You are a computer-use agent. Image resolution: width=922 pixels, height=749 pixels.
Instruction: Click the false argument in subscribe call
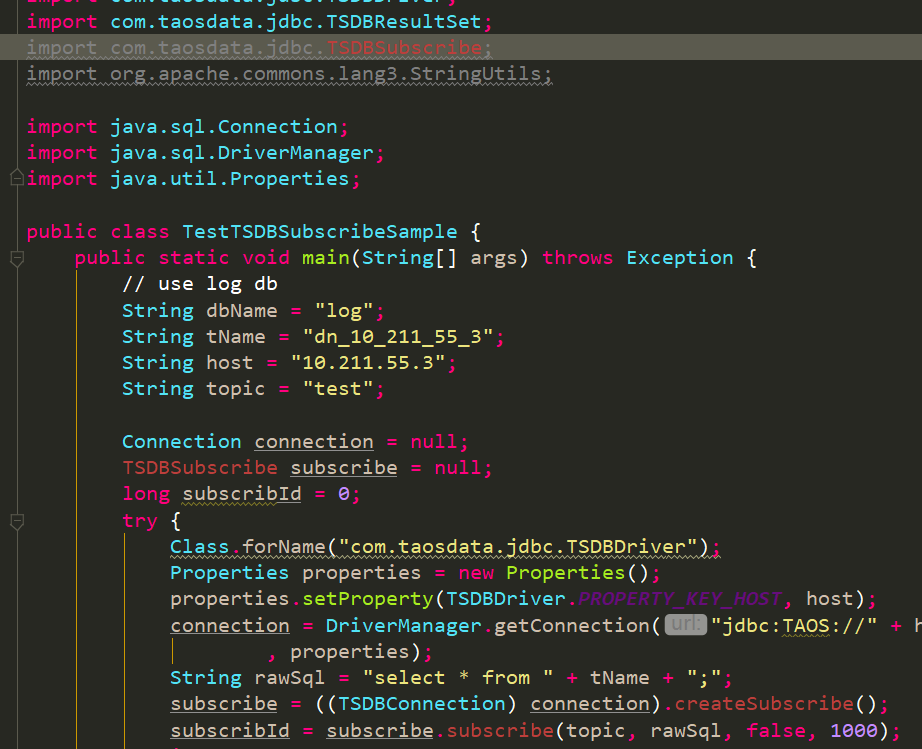point(776,731)
